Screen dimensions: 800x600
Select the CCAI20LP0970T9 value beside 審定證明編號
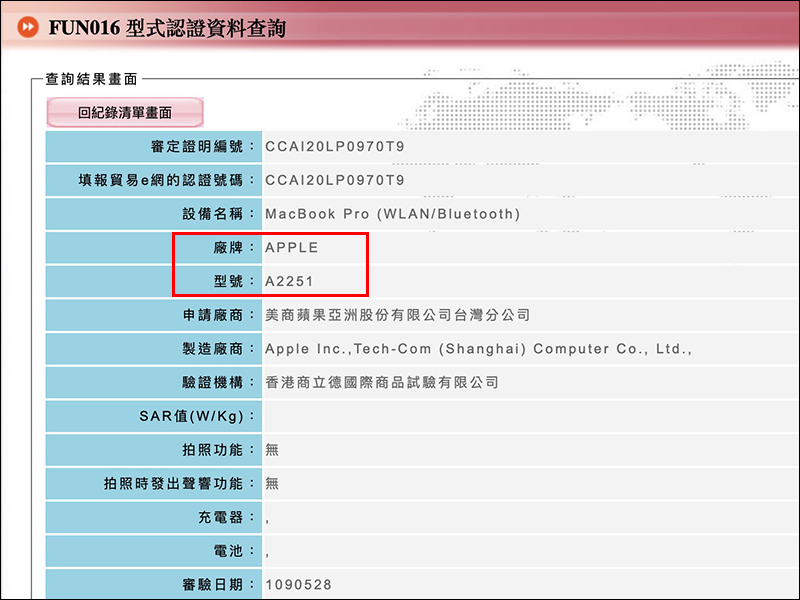coord(335,147)
